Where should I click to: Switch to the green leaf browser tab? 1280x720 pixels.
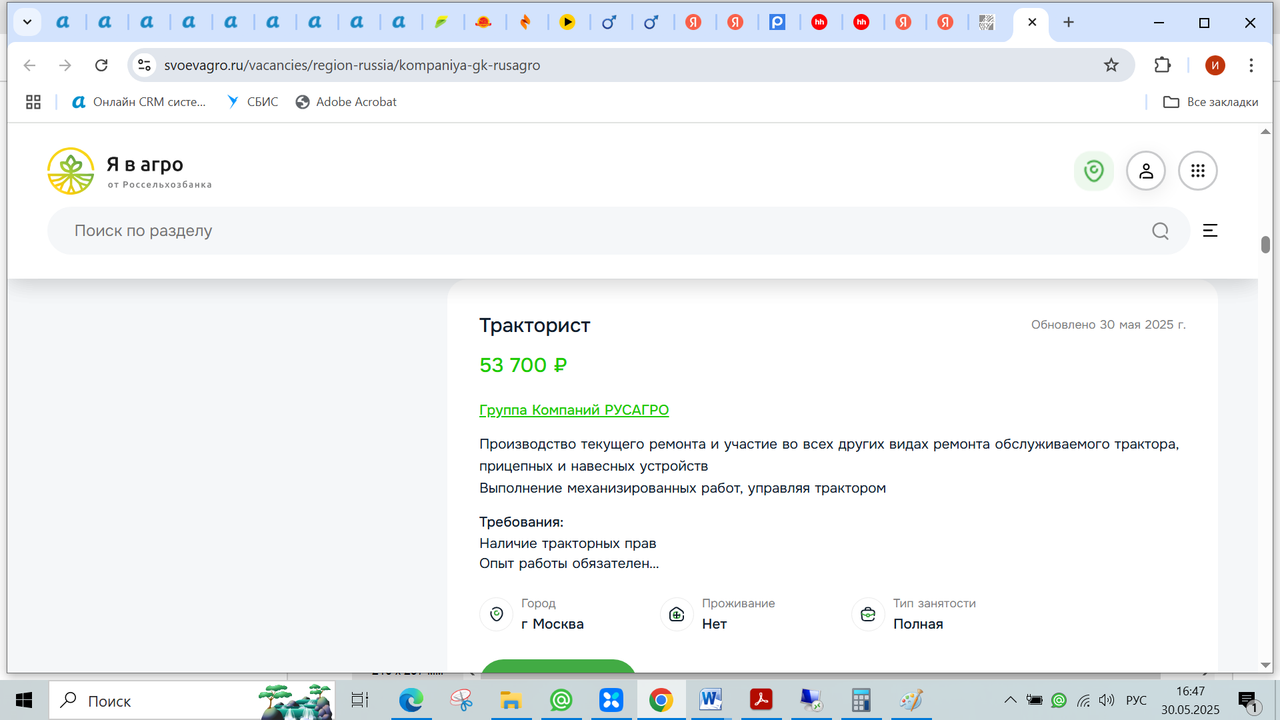click(x=441, y=22)
